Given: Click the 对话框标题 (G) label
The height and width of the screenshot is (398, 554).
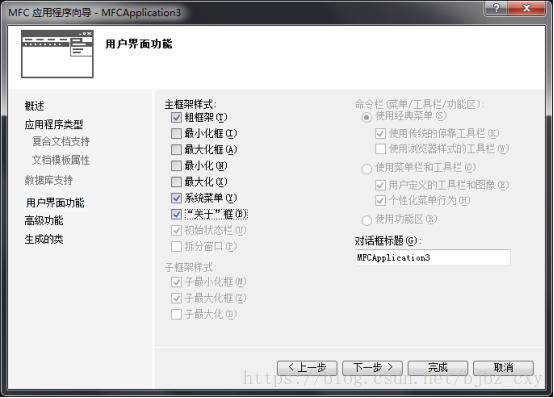Looking at the screenshot, I should coord(388,241).
